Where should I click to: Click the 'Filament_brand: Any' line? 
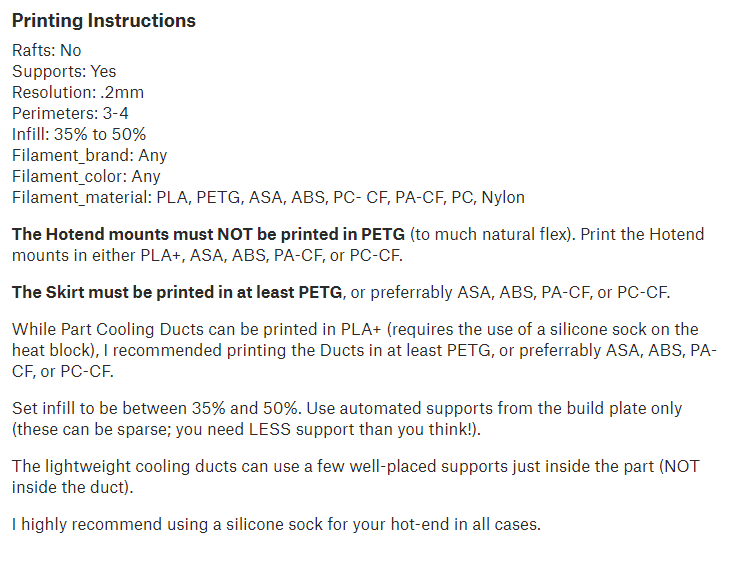pos(89,155)
